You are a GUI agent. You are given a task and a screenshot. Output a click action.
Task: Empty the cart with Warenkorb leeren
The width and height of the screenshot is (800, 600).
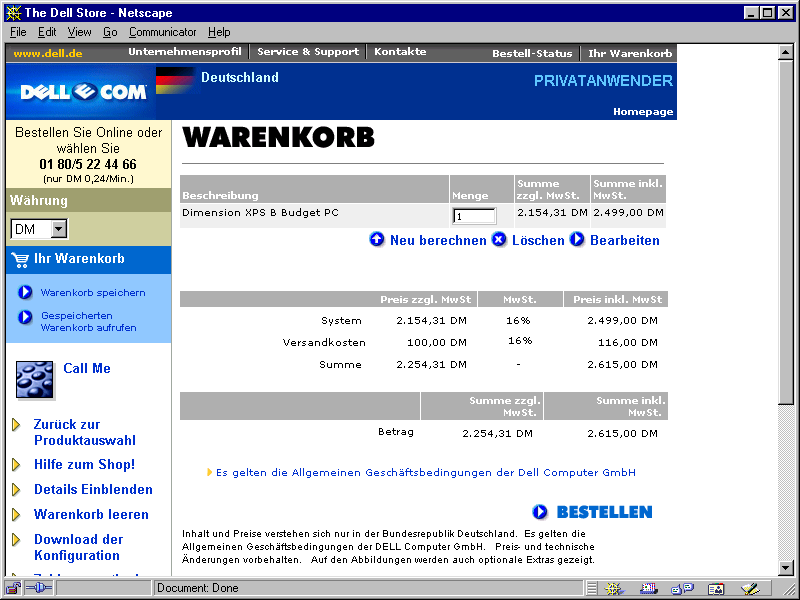pyautogui.click(x=91, y=514)
